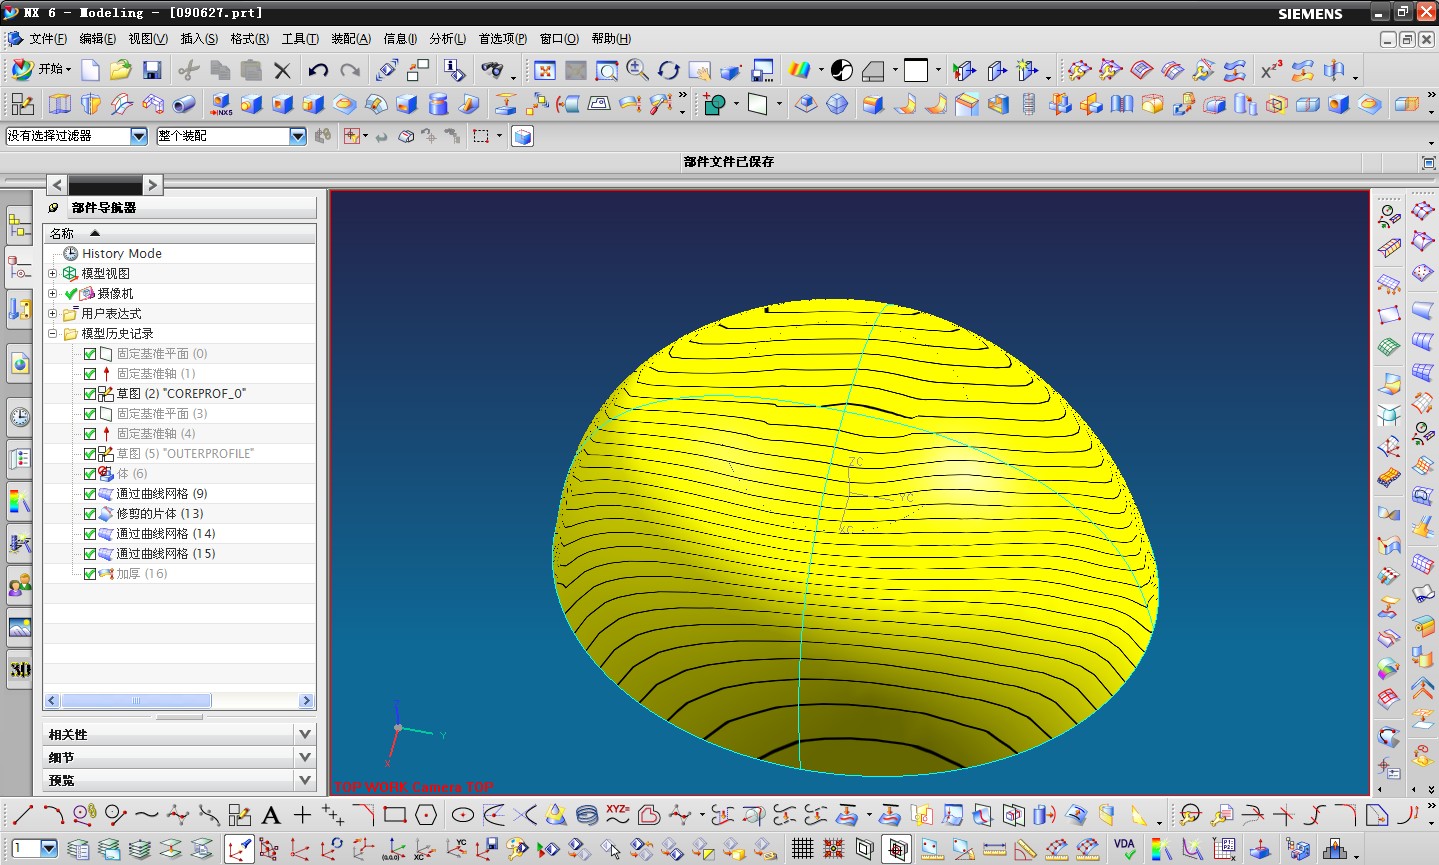Select the Ellipse curve tool
This screenshot has width=1439, height=865.
(x=462, y=815)
